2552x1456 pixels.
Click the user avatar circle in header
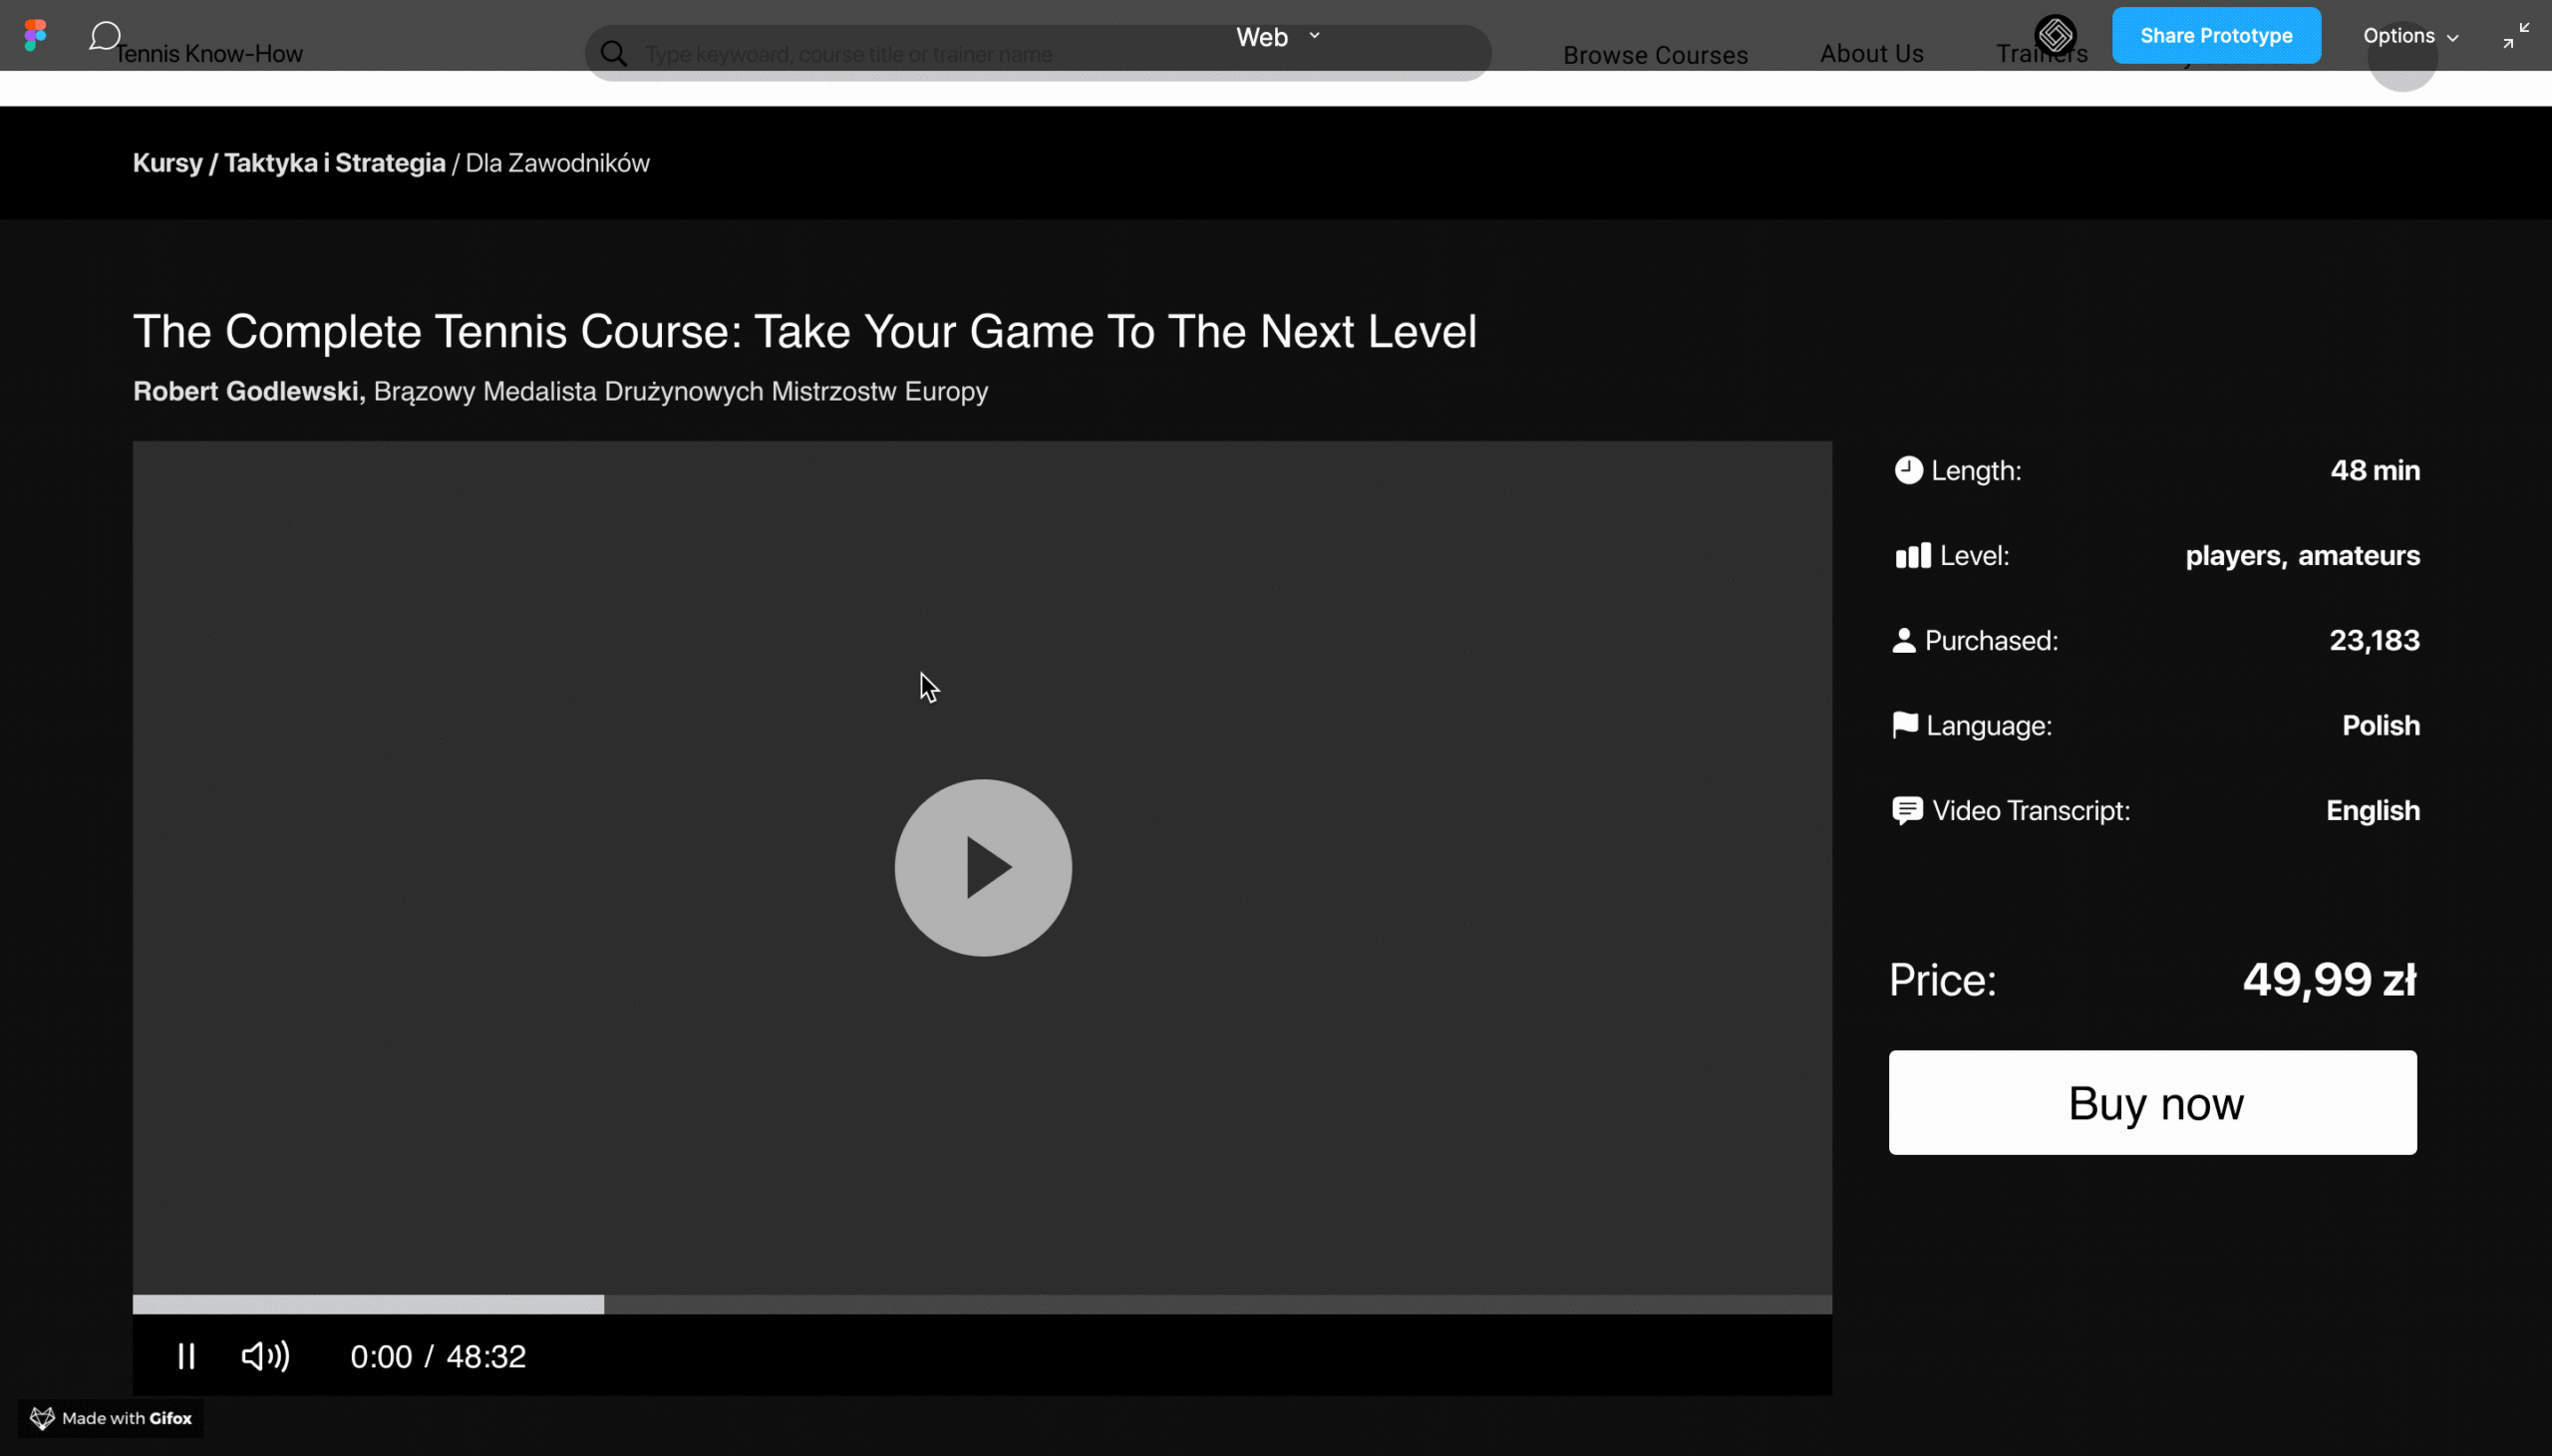2402,58
